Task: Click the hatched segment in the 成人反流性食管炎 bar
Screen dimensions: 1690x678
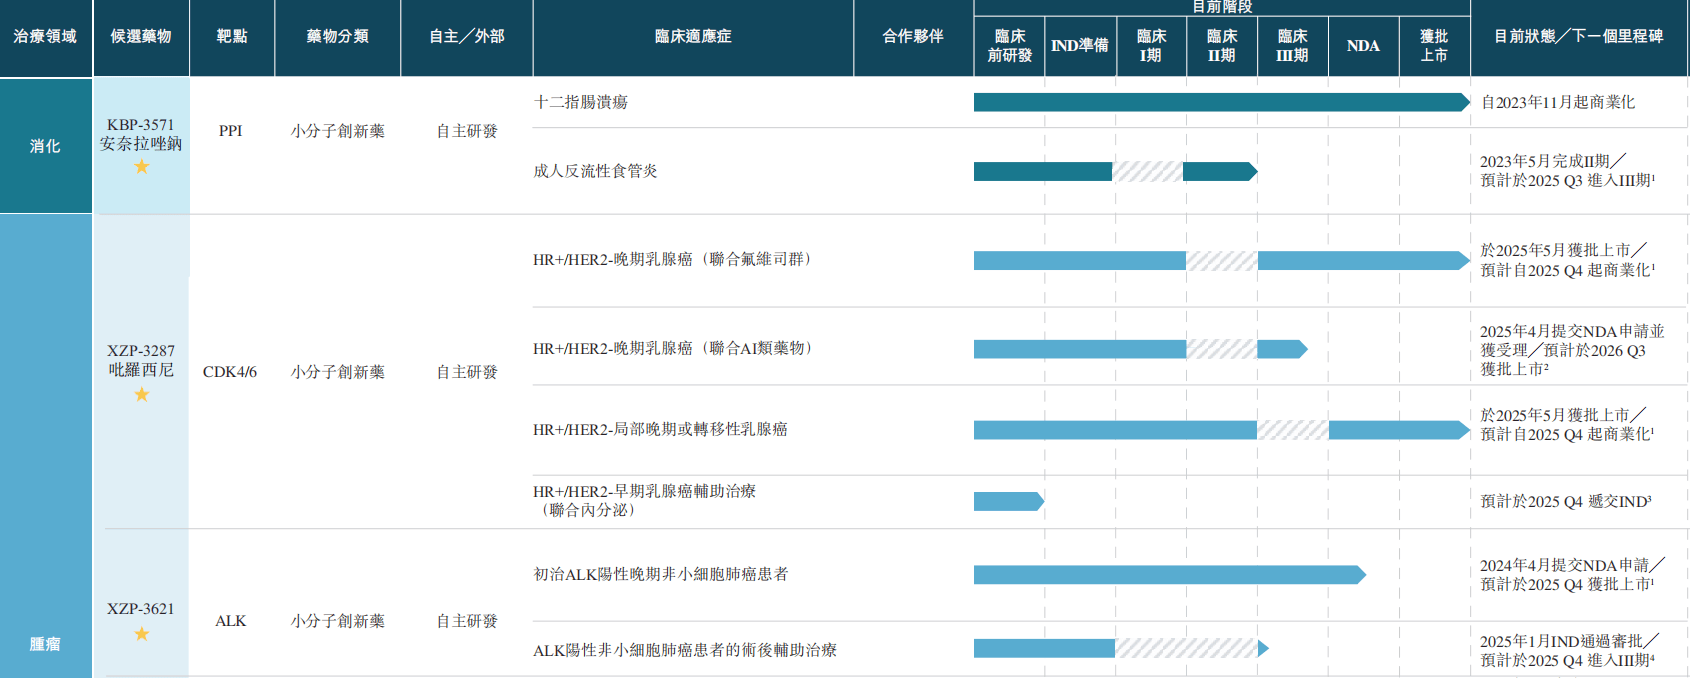Action: pyautogui.click(x=1147, y=172)
